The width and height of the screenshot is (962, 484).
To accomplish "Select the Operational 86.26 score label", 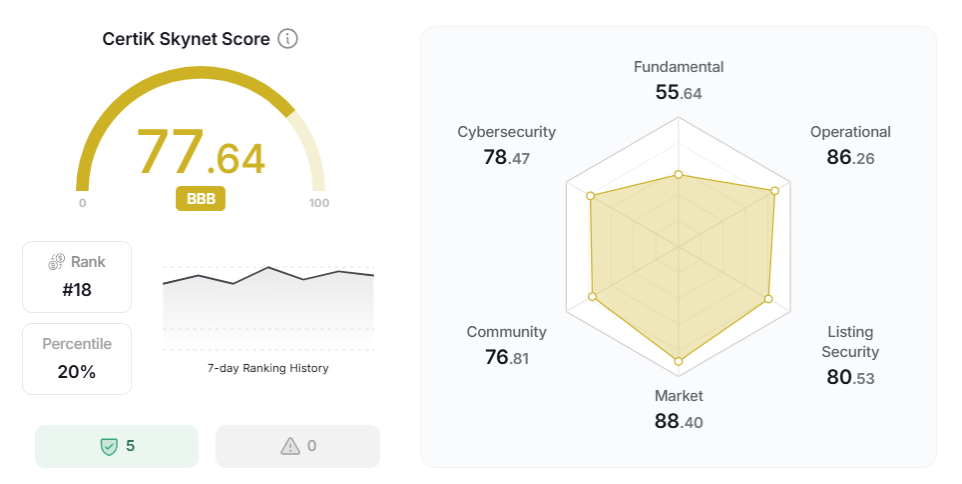I will 850,145.
